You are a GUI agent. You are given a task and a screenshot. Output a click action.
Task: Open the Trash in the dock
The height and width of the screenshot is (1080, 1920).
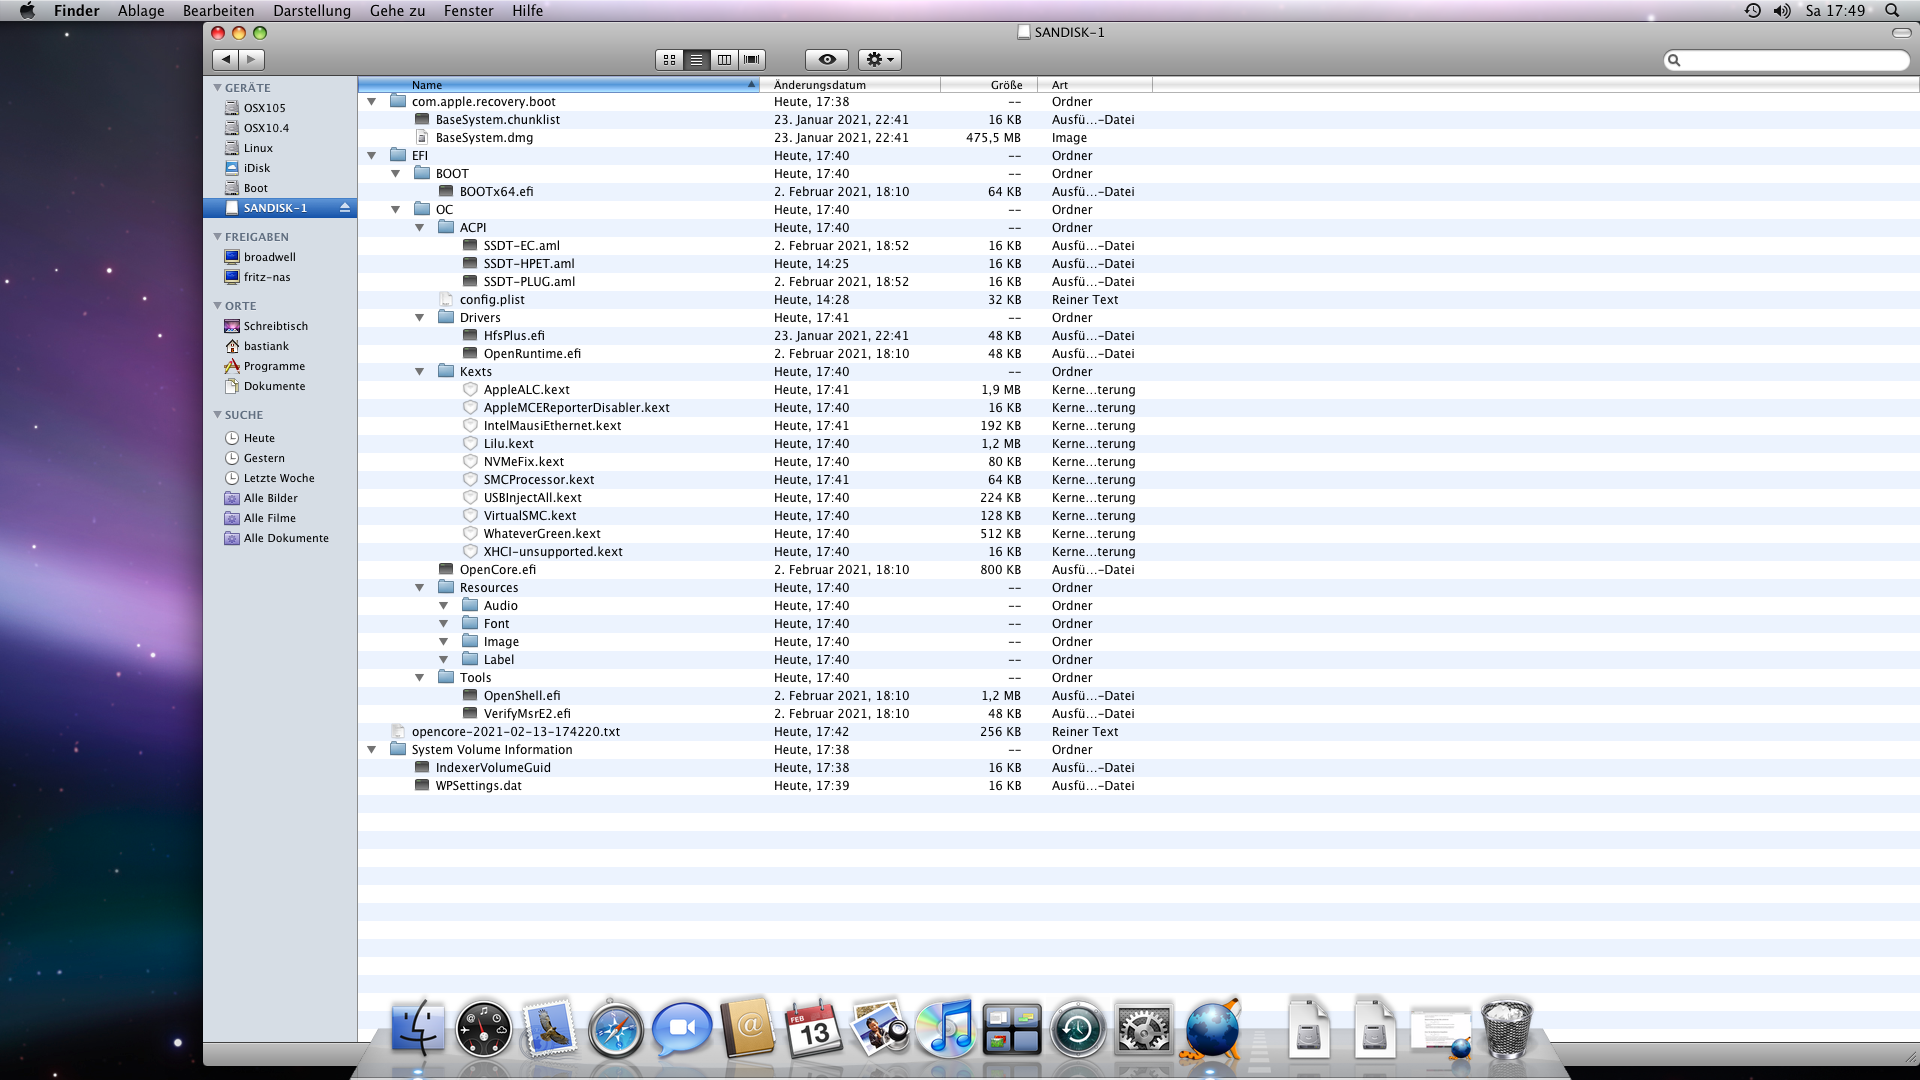(x=1506, y=1030)
